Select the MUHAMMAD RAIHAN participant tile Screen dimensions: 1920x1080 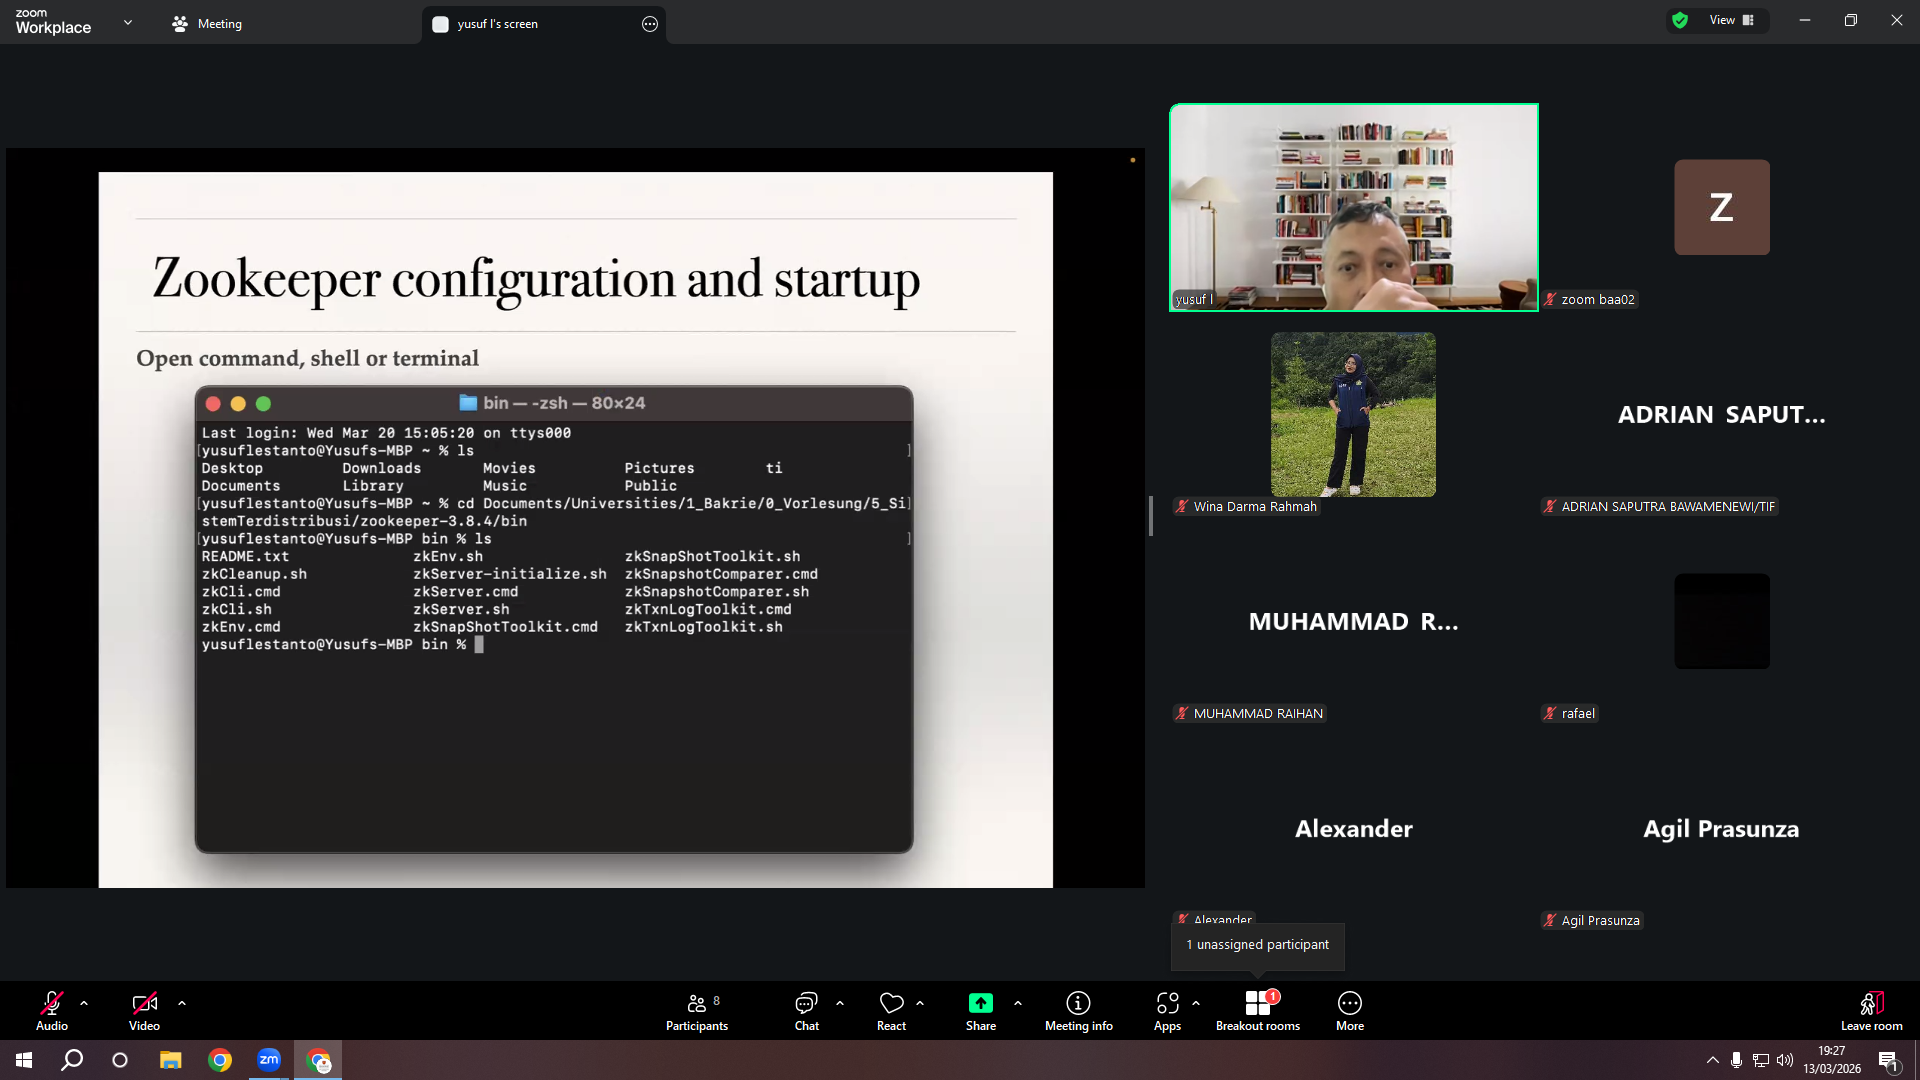pos(1354,622)
